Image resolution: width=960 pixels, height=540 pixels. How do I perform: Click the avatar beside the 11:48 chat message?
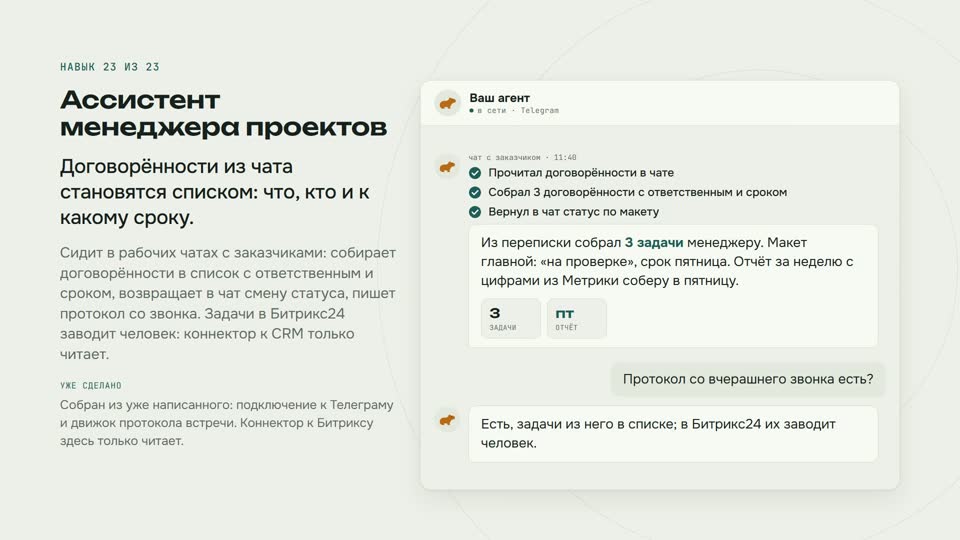[448, 167]
